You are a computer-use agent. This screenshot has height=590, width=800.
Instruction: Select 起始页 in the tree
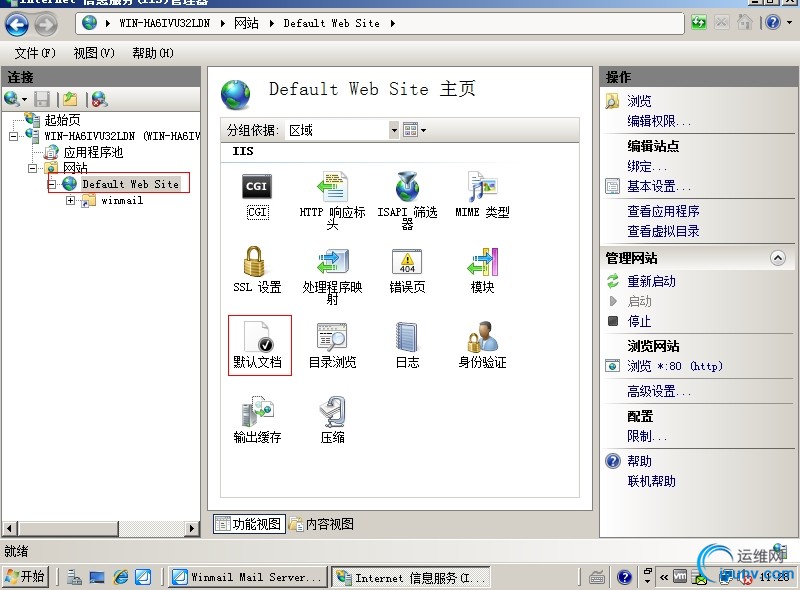point(62,120)
